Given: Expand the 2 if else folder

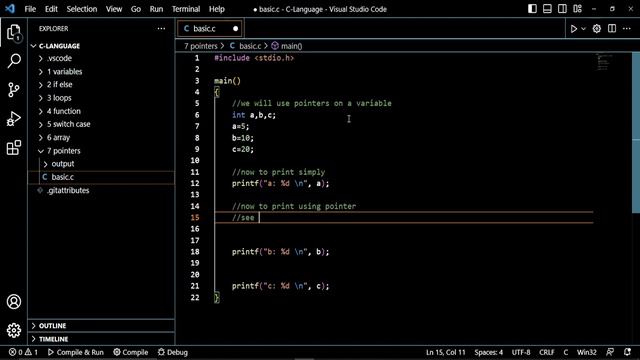Looking at the screenshot, I should pyautogui.click(x=101, y=84).
